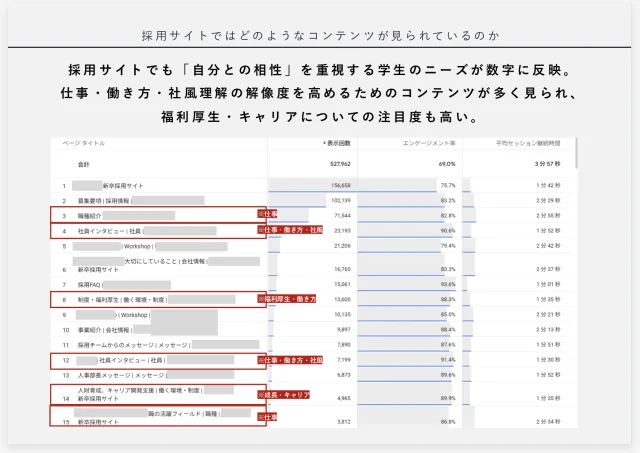Click the エンゲージメント率 column header

[x=429, y=143]
